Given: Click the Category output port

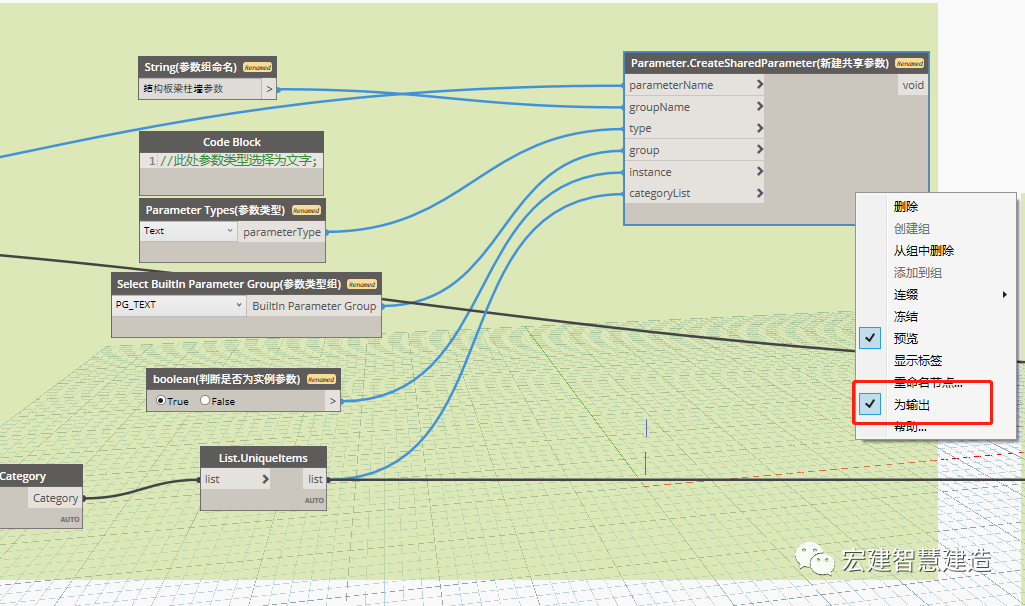Looking at the screenshot, I should (x=55, y=498).
